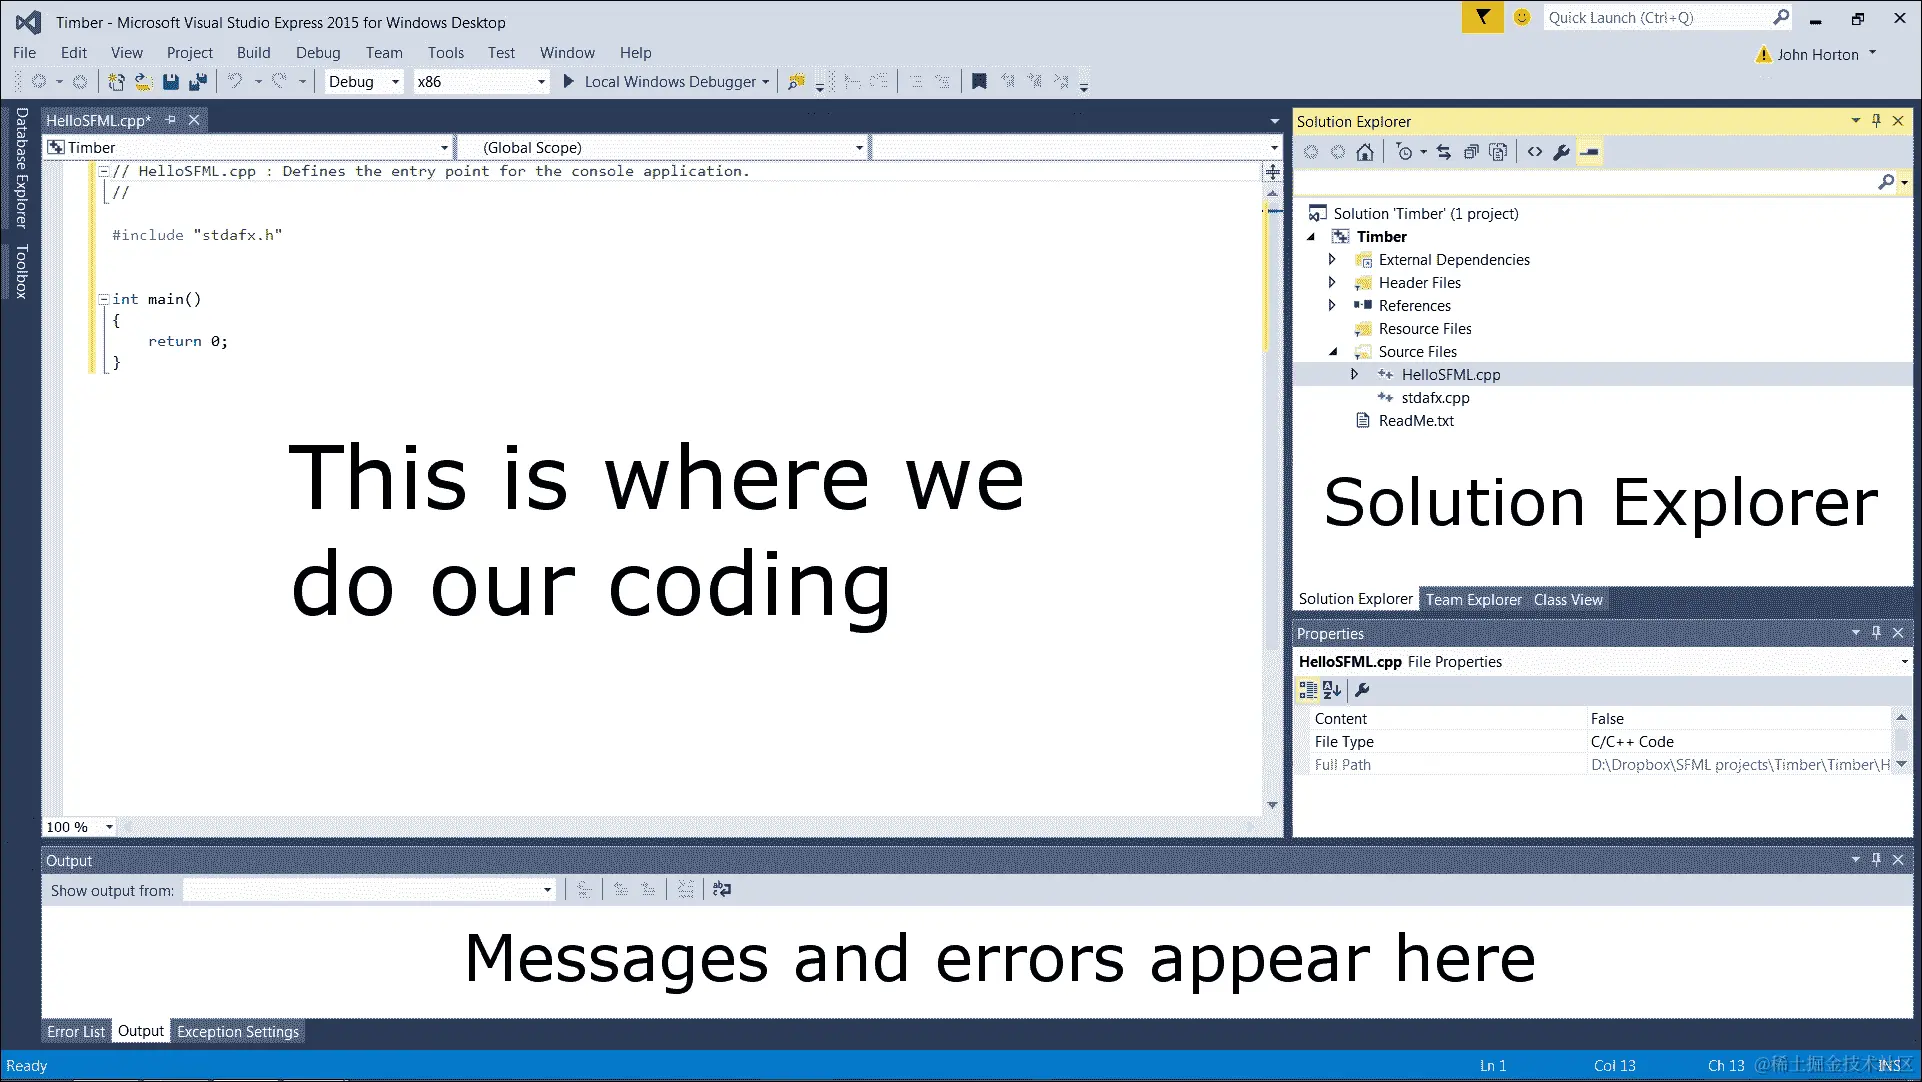Click the editor vertical scrollbar down arrow
This screenshot has height=1082, width=1922.
click(1272, 804)
